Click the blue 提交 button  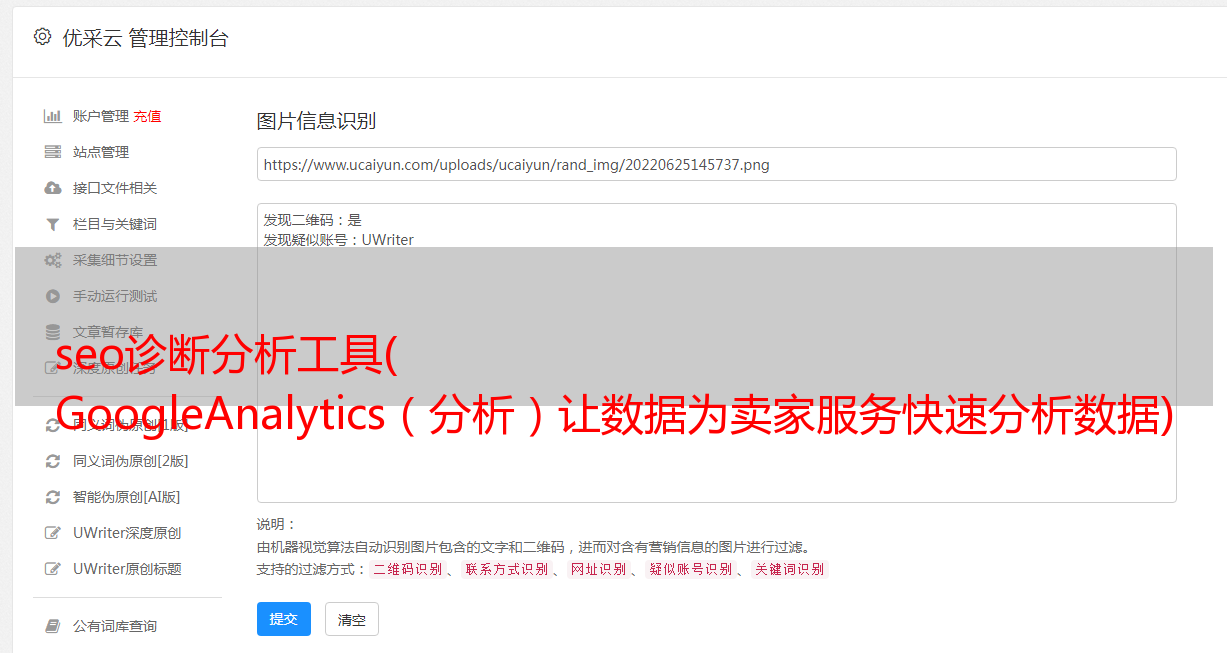point(284,619)
